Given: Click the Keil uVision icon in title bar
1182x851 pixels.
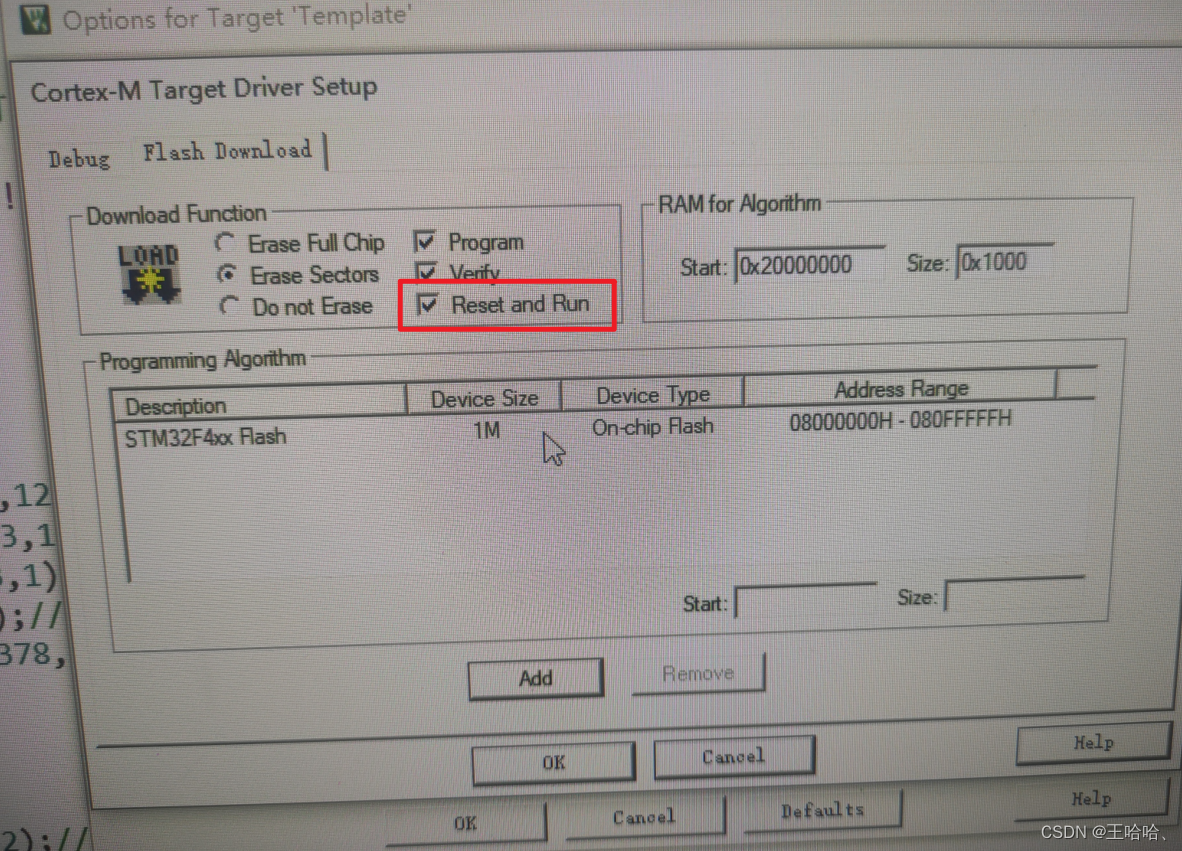Looking at the screenshot, I should 35,18.
